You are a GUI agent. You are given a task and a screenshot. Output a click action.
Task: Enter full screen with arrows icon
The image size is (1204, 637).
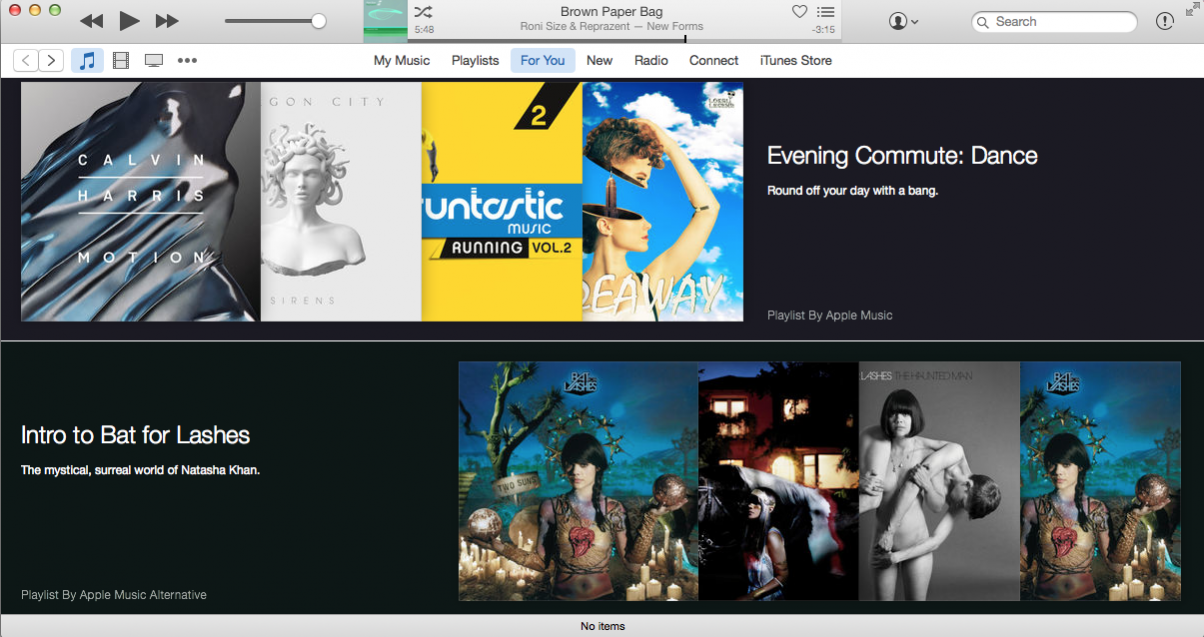(x=1192, y=8)
